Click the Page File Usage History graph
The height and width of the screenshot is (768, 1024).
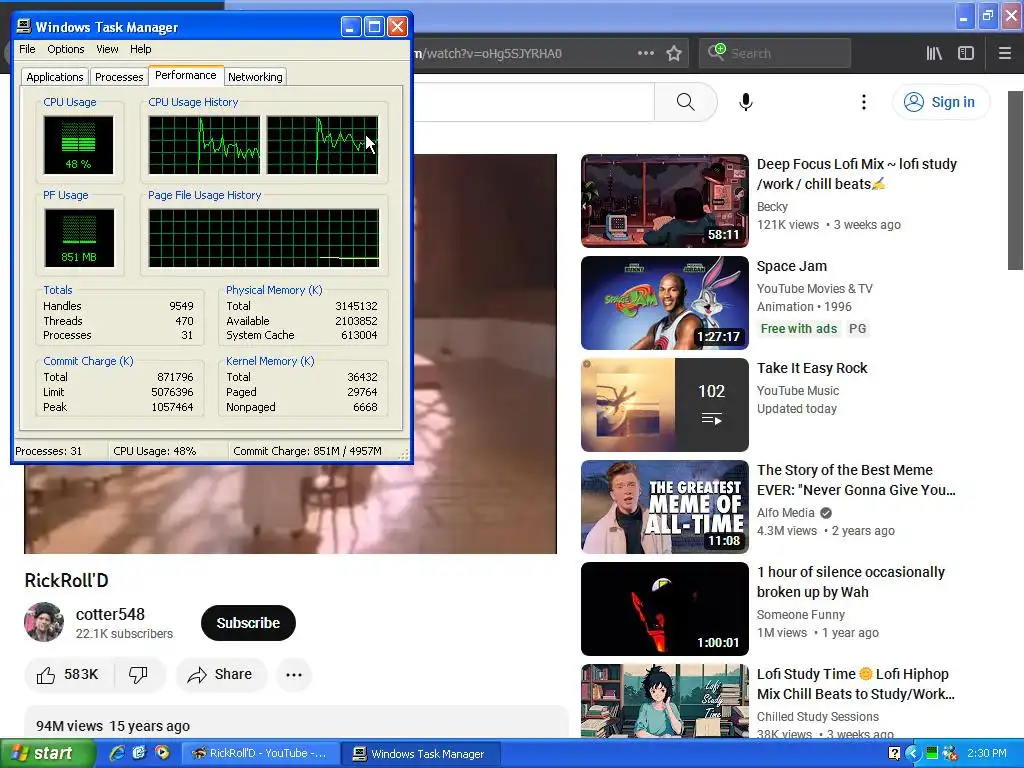pos(264,238)
